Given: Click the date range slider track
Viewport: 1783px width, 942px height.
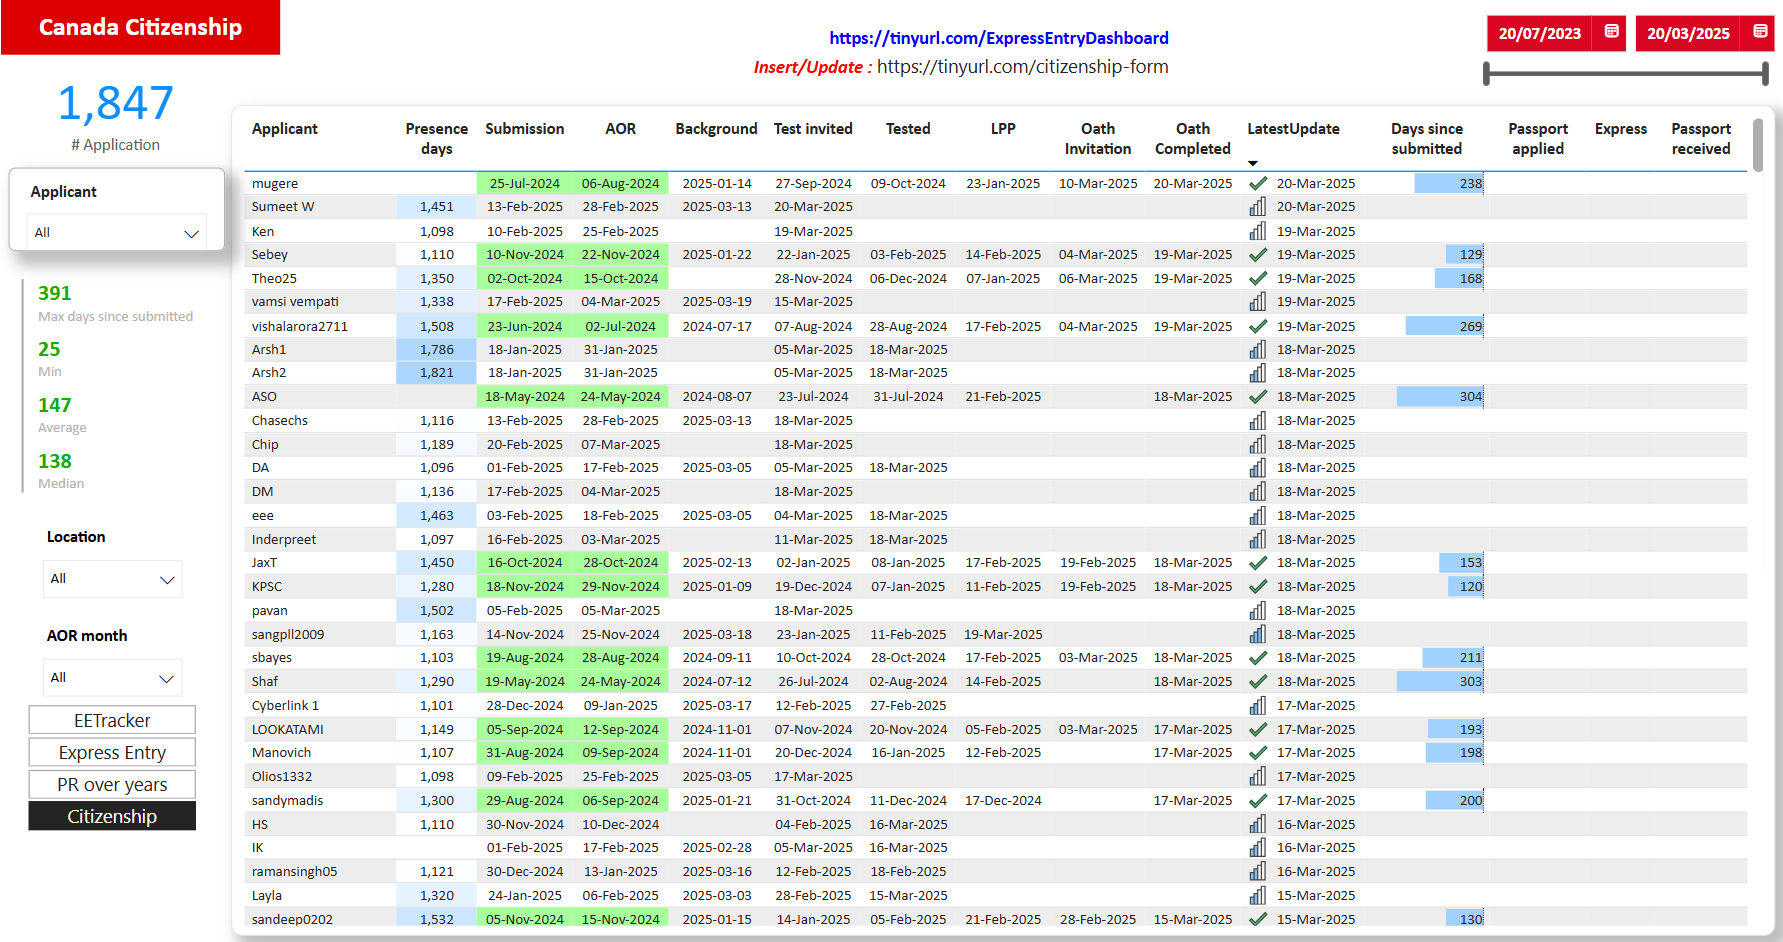Looking at the screenshot, I should click(x=1626, y=73).
